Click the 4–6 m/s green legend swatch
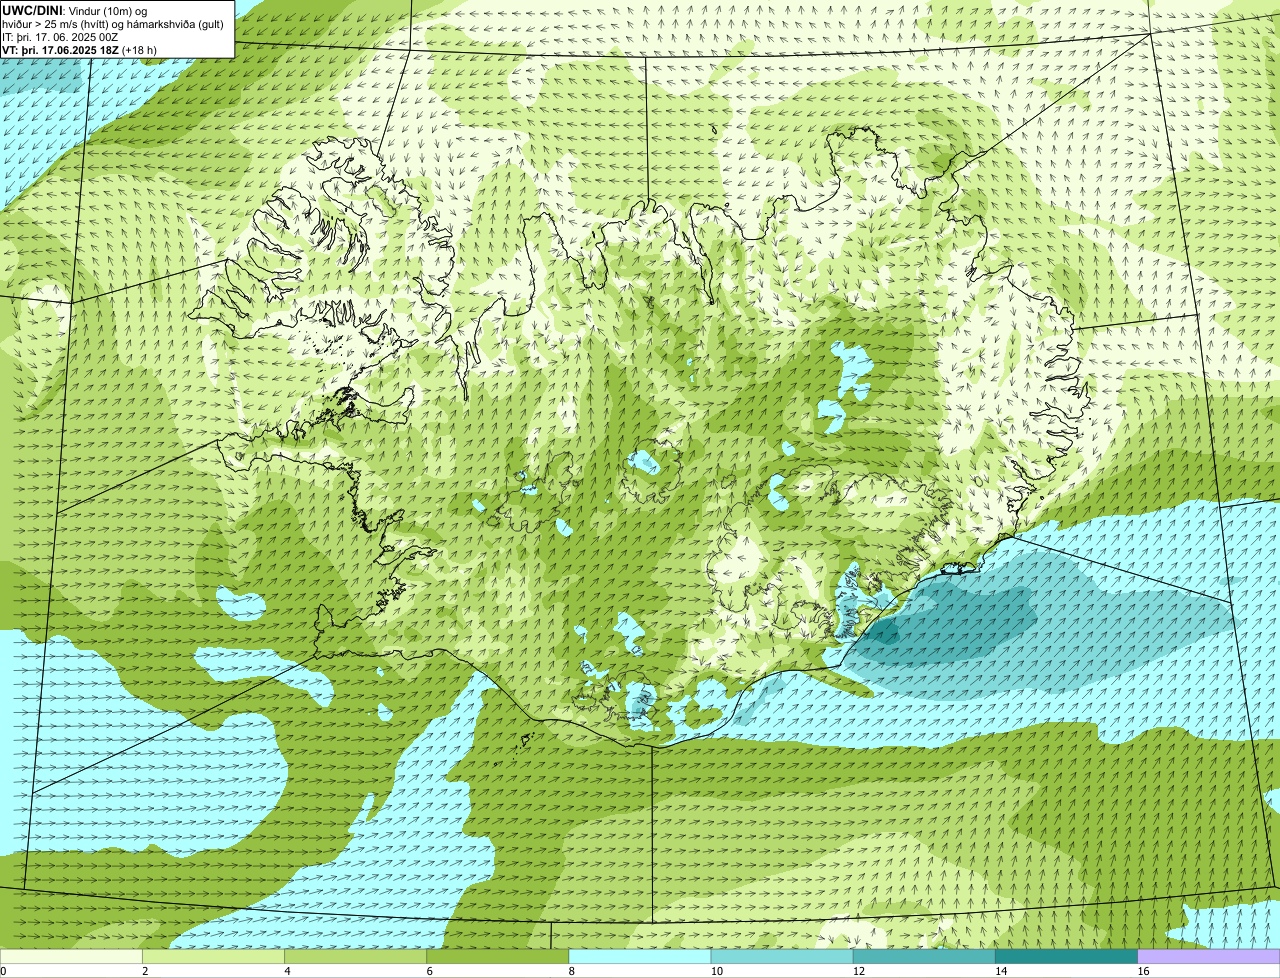Viewport: 1280px width, 978px height. pyautogui.click(x=355, y=957)
